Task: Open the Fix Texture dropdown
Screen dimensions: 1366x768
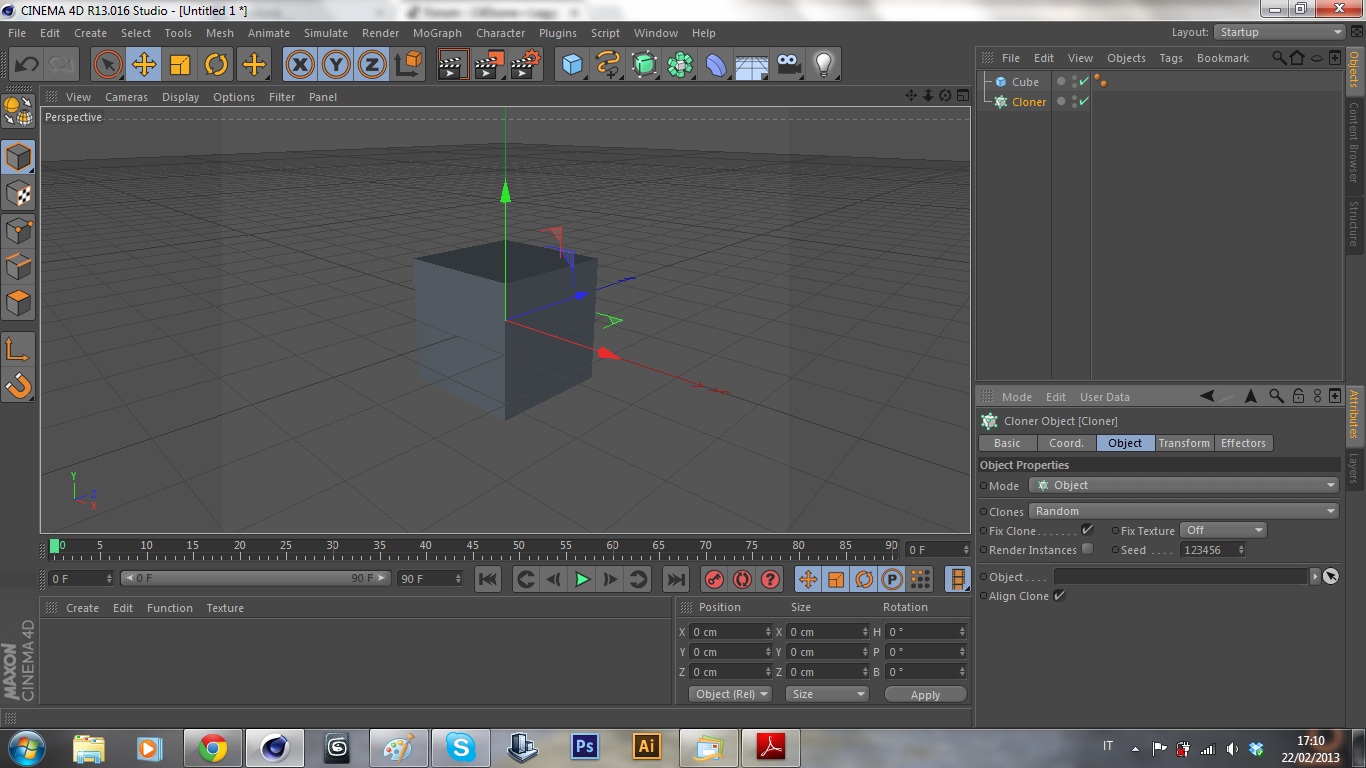Action: 1223,530
